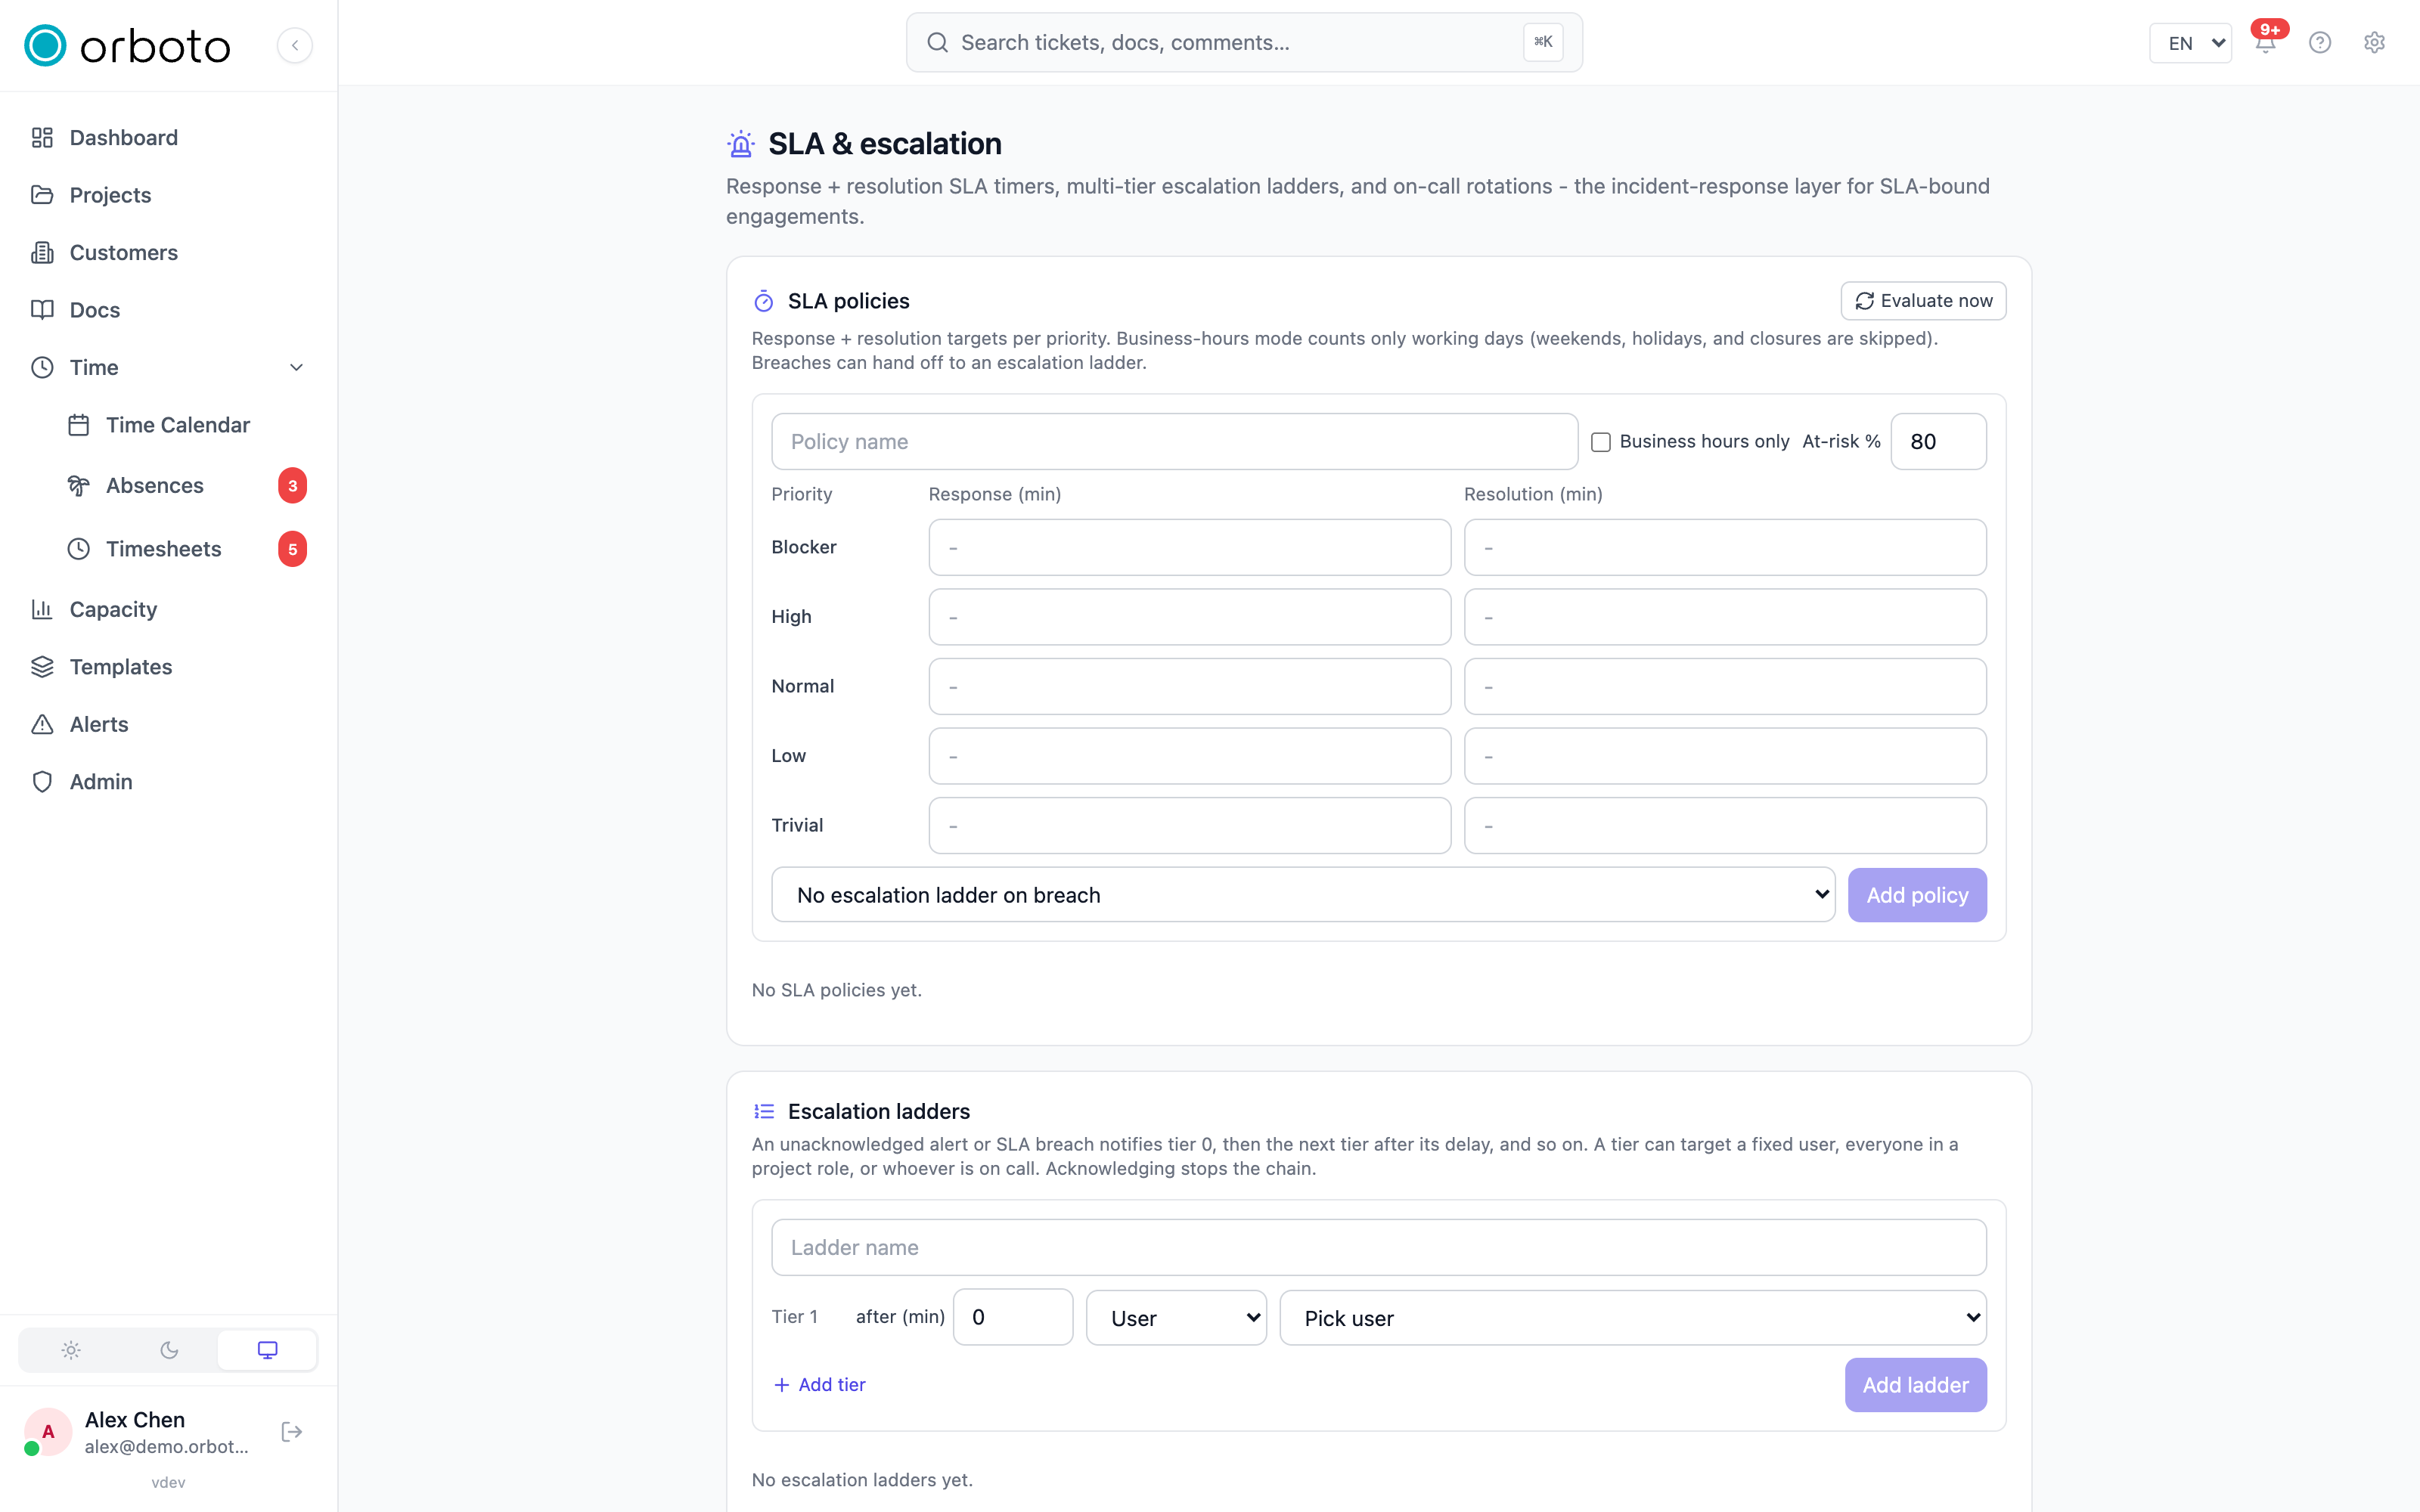Log out using the sign-out icon
2420x1512 pixels.
pyautogui.click(x=292, y=1432)
